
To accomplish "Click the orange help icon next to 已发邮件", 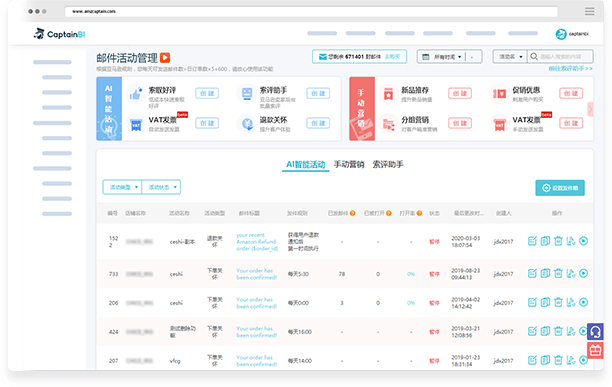I will tap(352, 213).
